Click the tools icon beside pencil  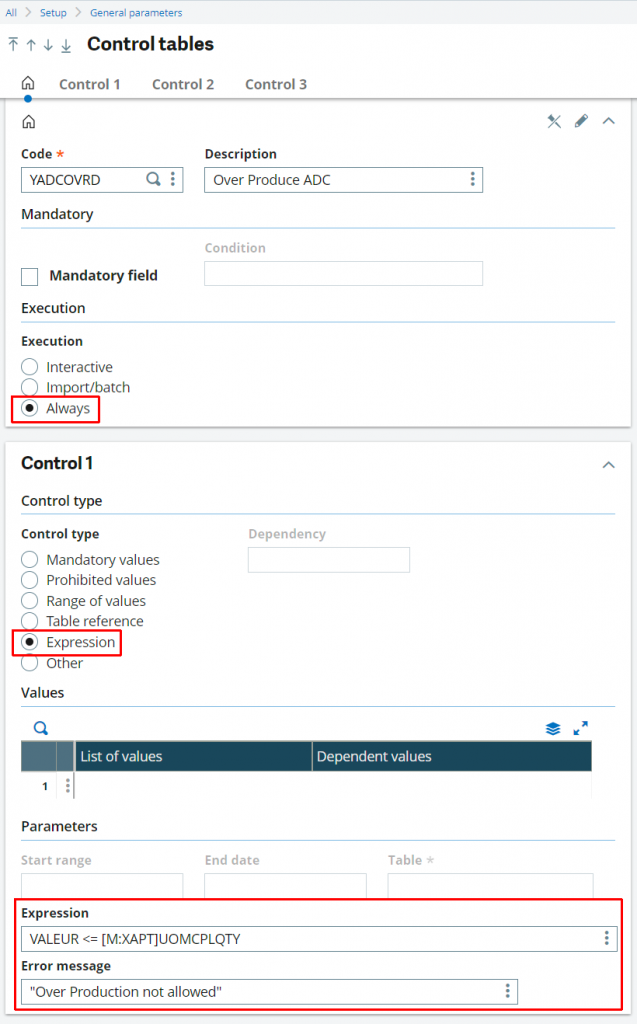point(554,121)
